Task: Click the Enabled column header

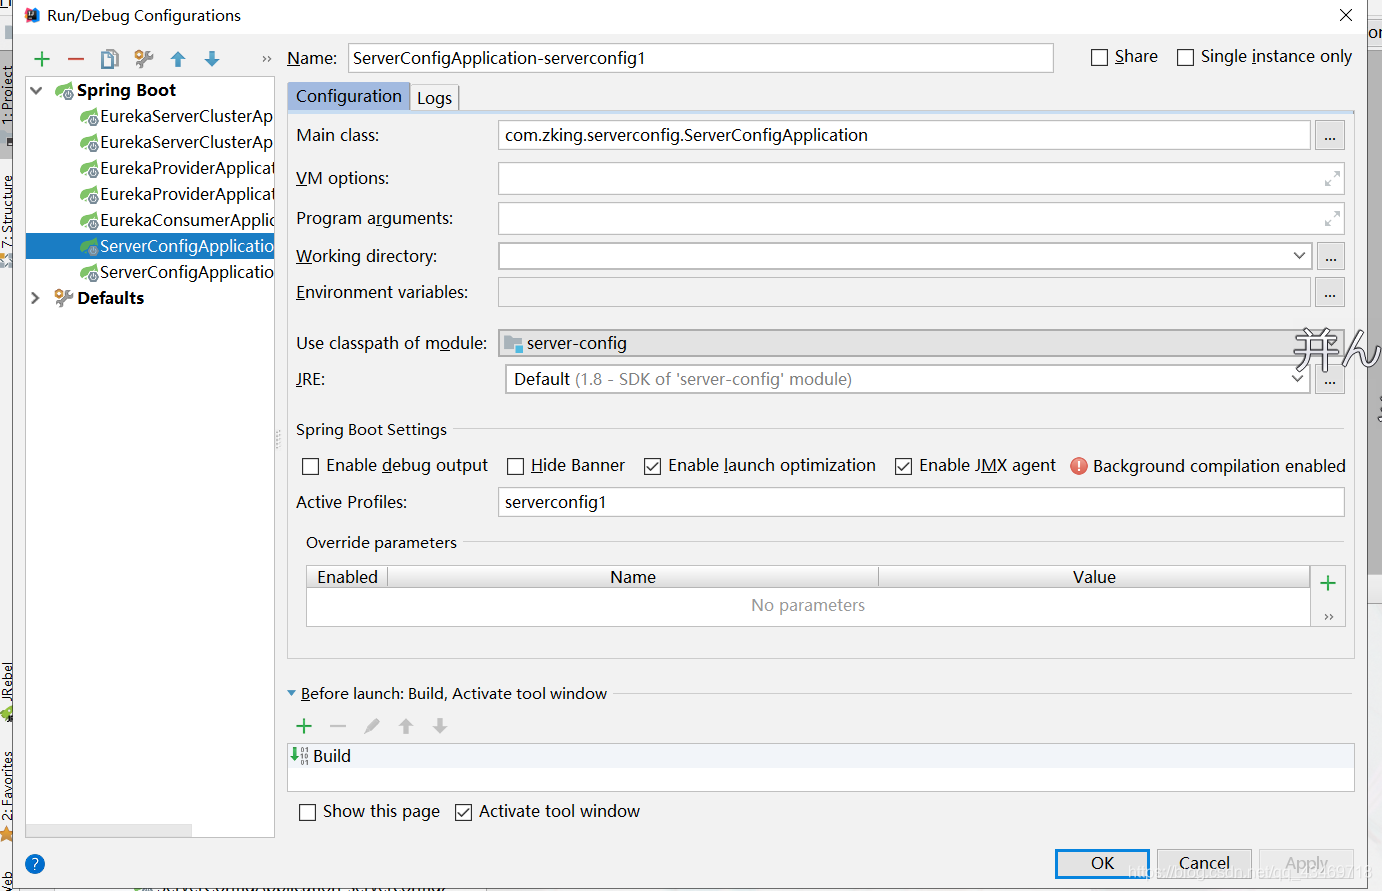Action: click(x=347, y=577)
